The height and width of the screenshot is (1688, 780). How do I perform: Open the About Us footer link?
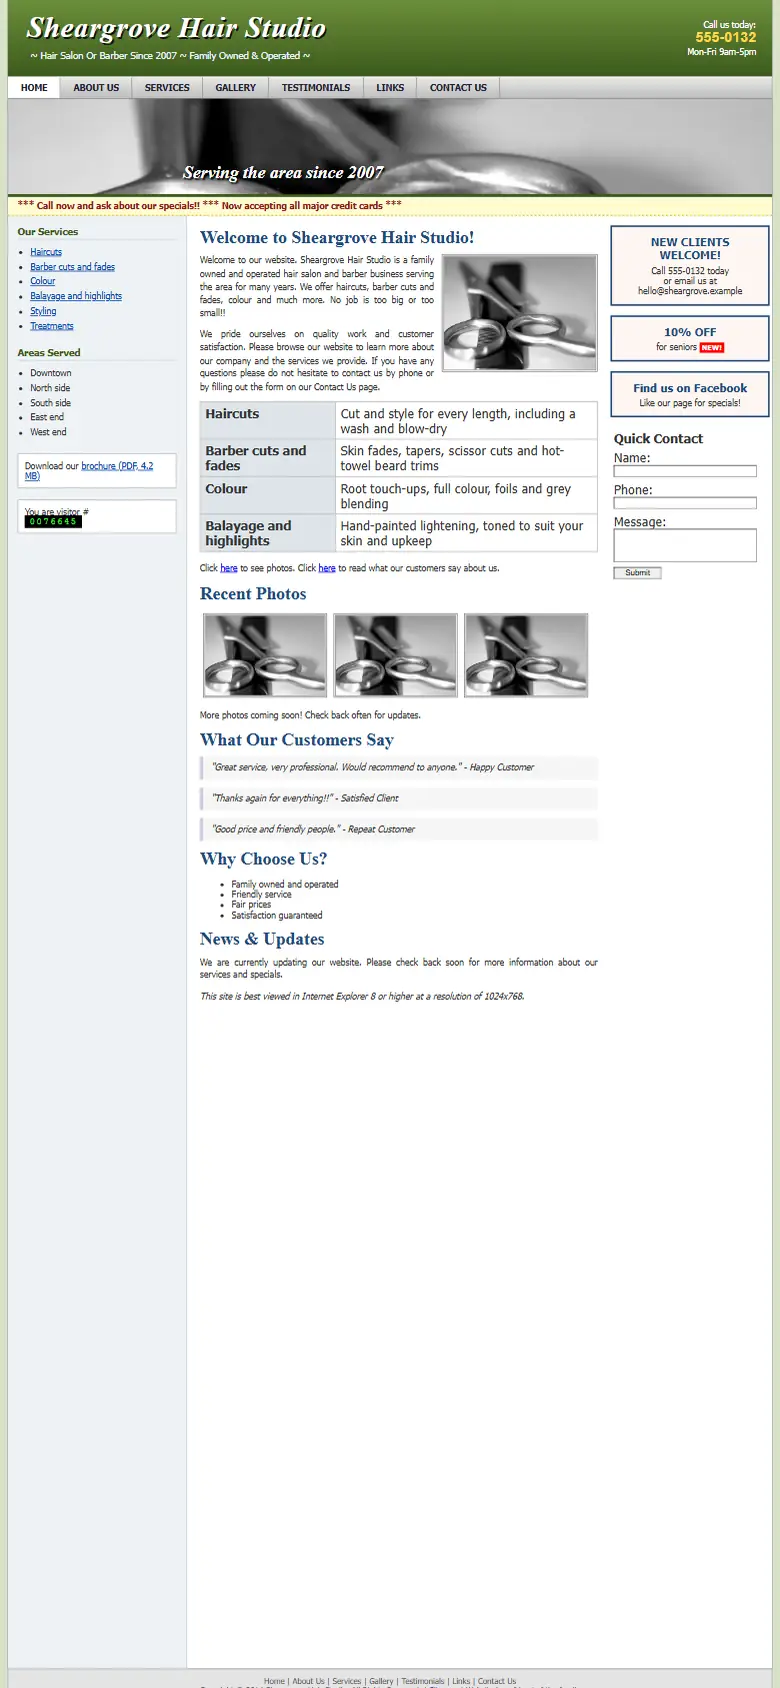coord(308,1681)
